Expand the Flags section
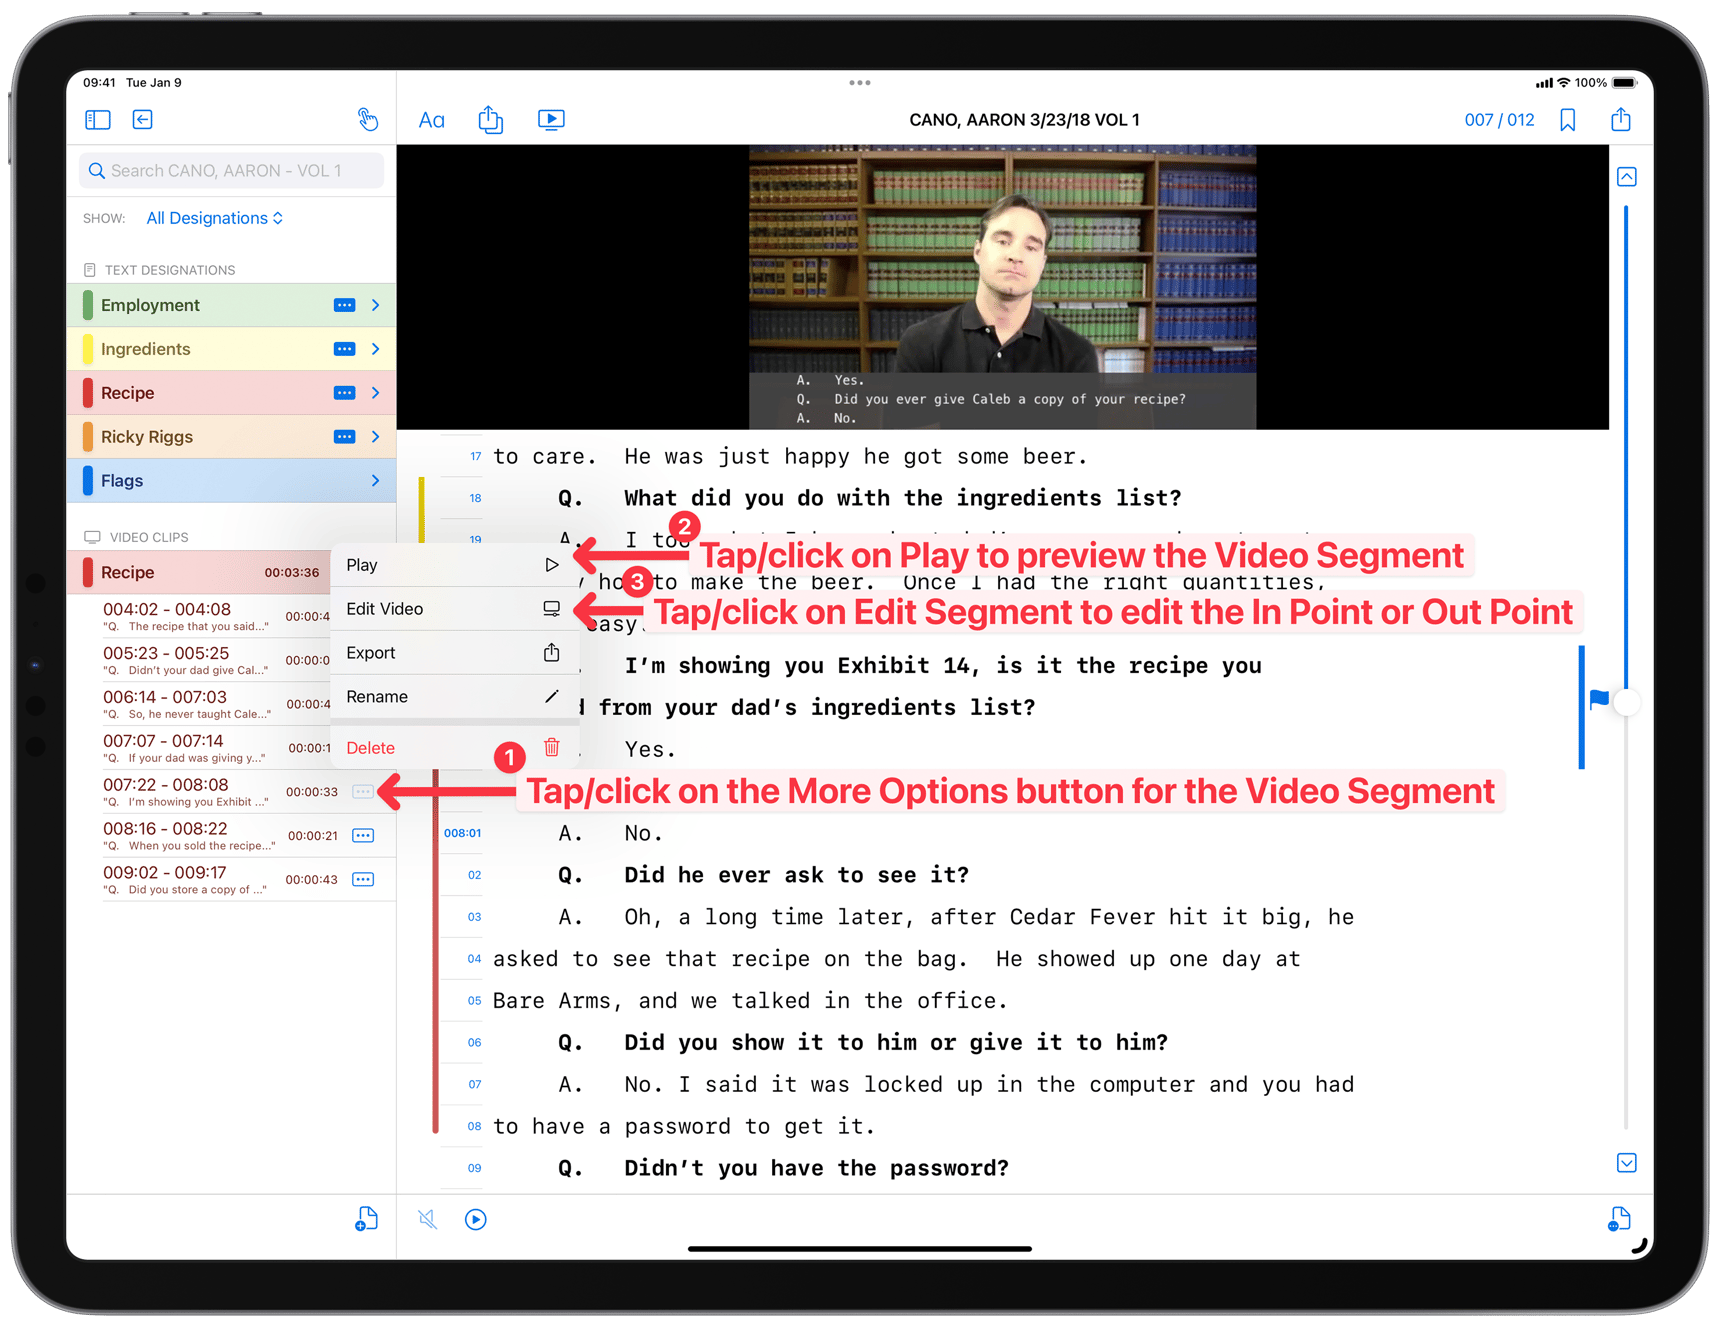Screen dimensions: 1720x1330 (x=375, y=480)
